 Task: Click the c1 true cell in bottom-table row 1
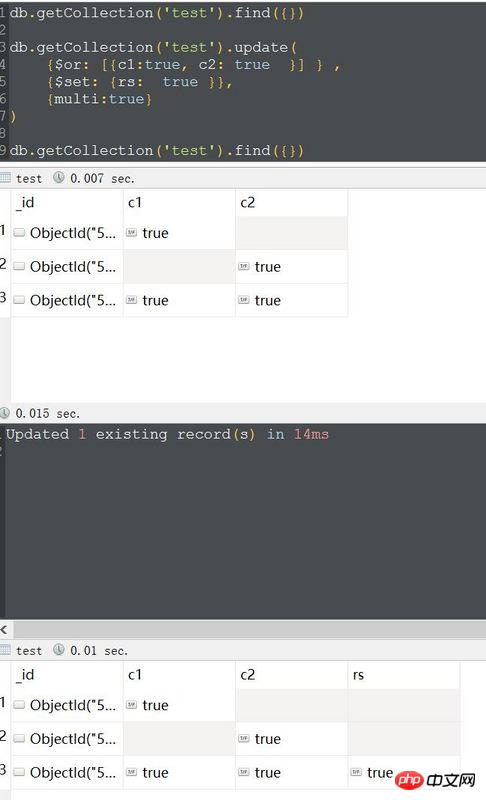coord(179,705)
